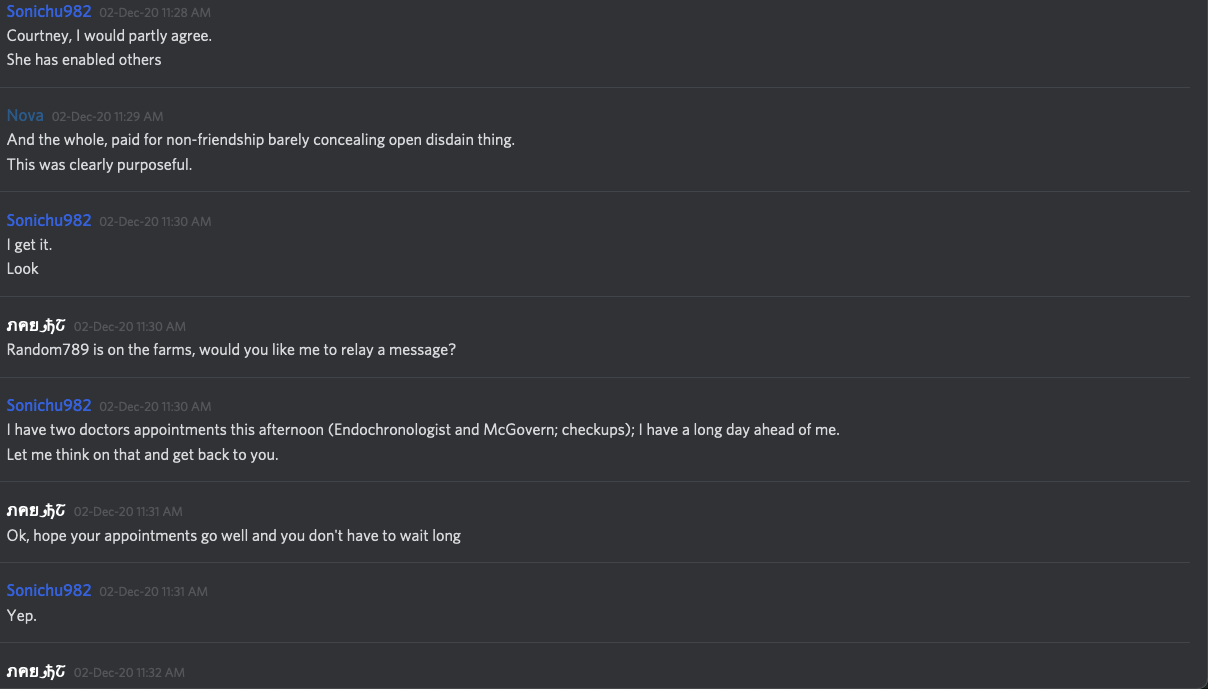Click Sonichu982 username above "Yep."

(x=49, y=591)
